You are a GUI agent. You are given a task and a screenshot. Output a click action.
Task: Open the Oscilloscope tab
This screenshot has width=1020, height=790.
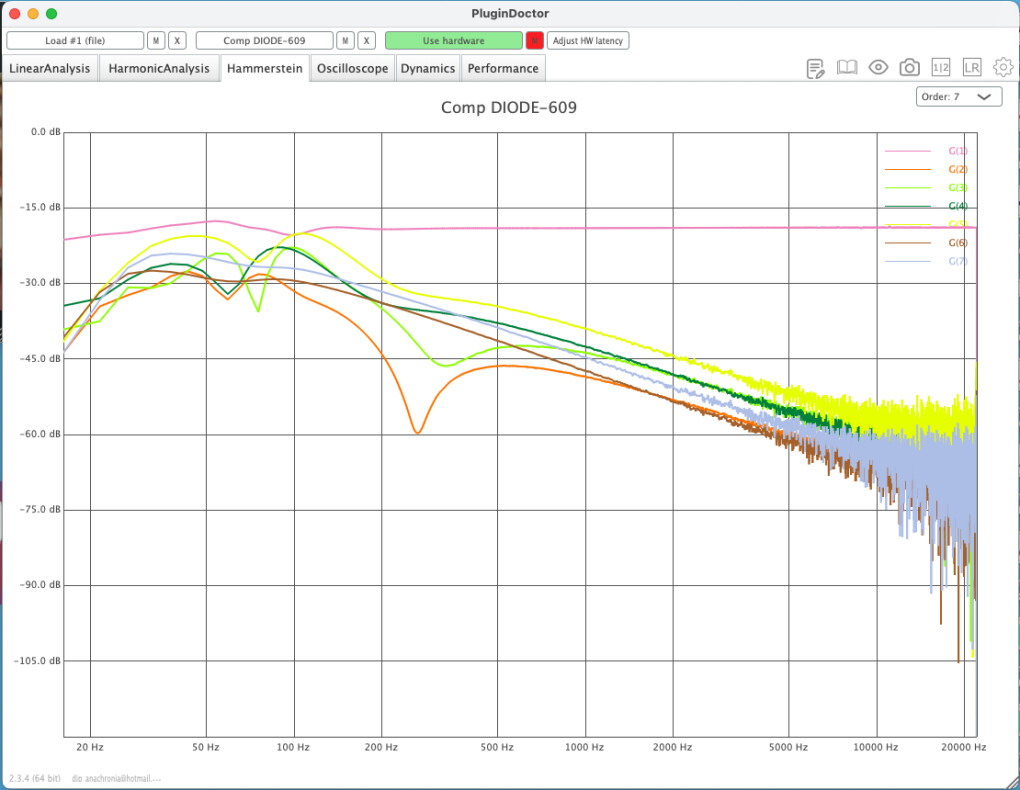coord(352,69)
